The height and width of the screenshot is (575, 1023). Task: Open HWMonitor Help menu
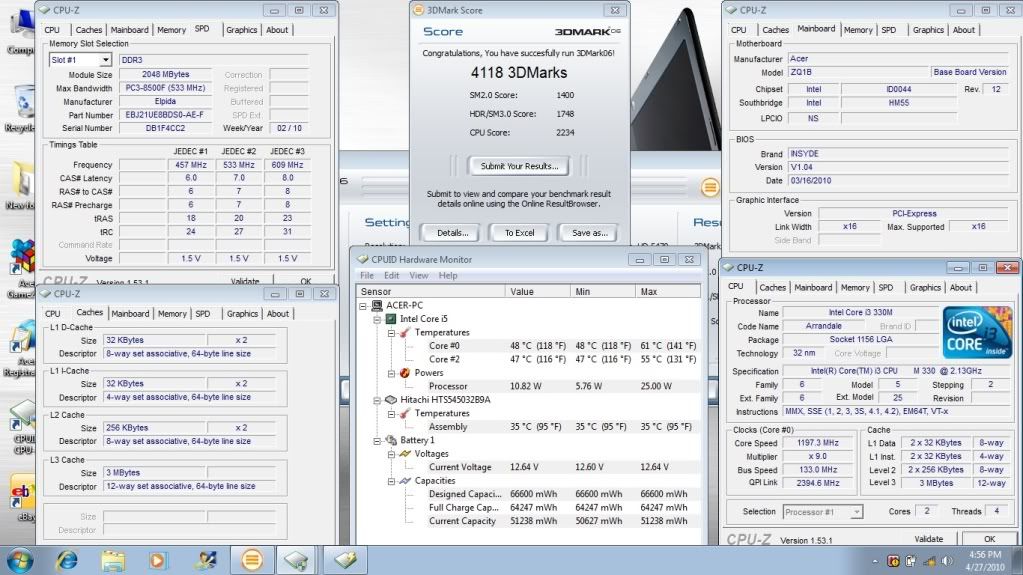point(448,275)
